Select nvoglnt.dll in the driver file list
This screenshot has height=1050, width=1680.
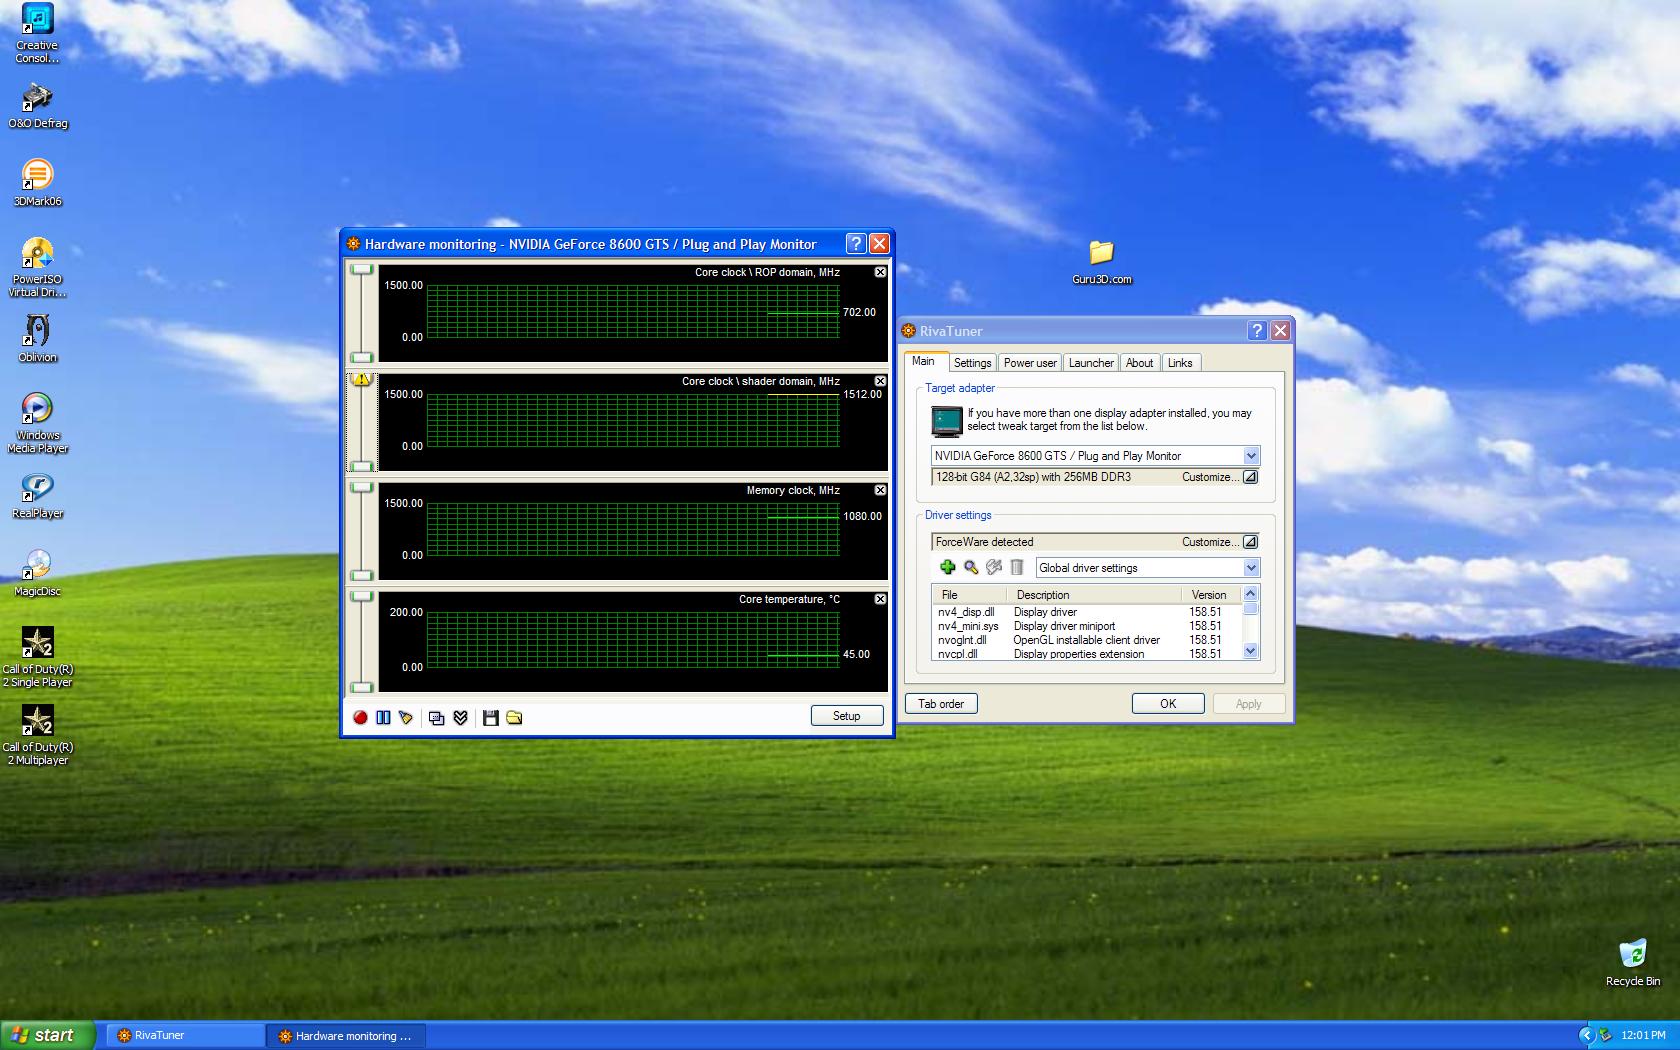pyautogui.click(x=962, y=640)
